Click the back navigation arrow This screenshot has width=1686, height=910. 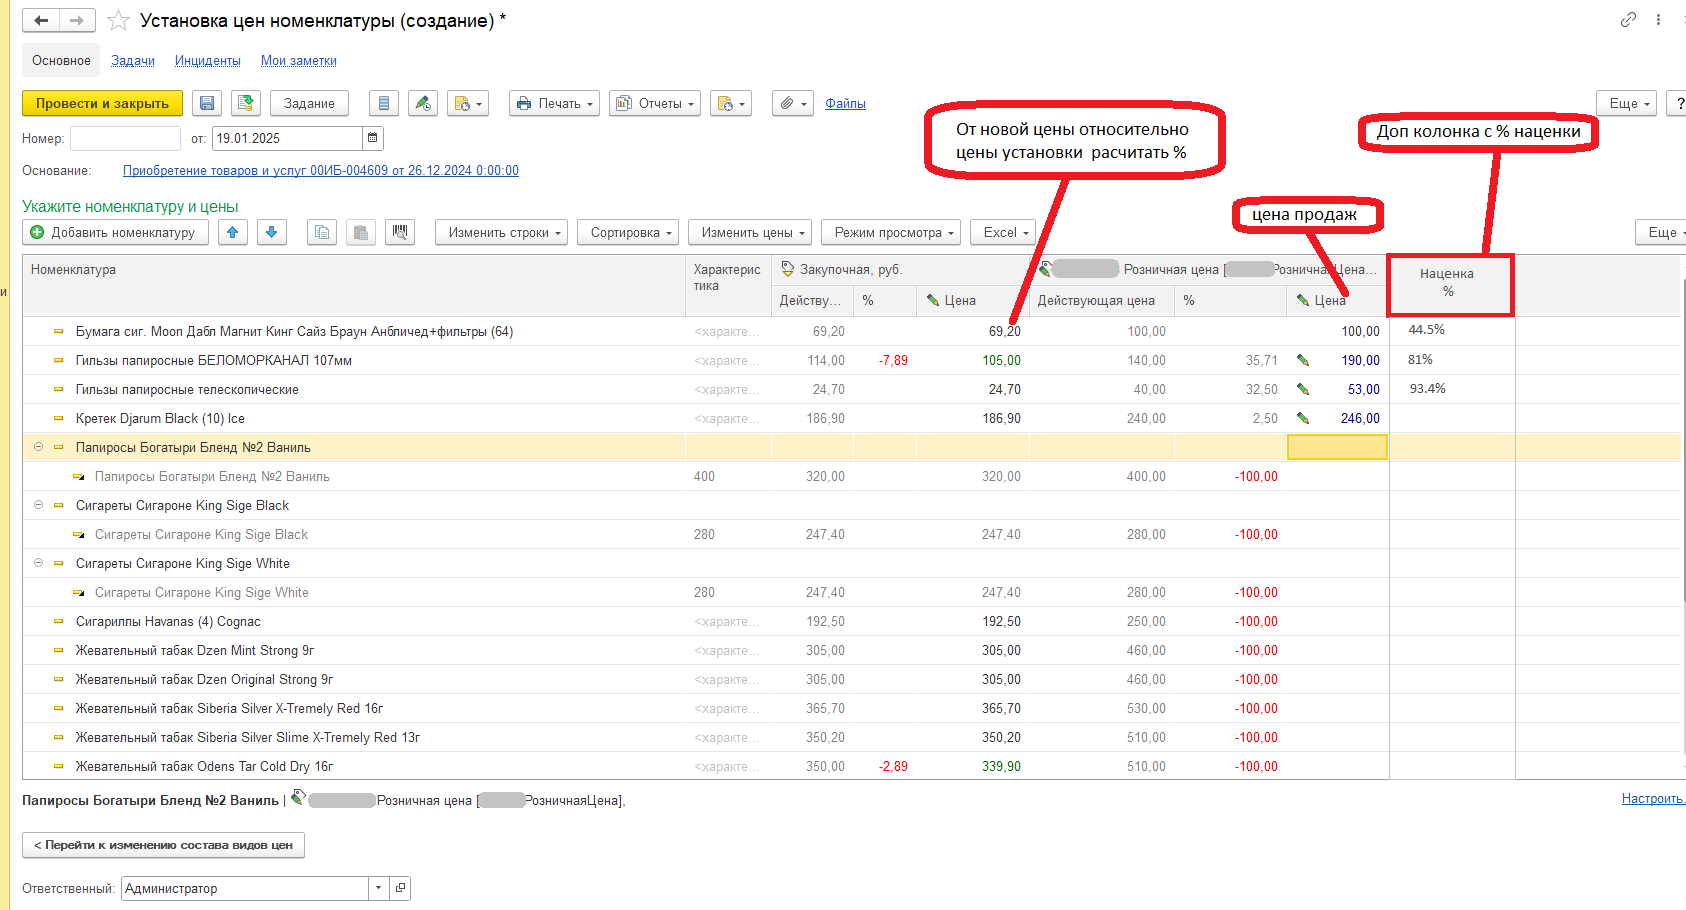coord(41,20)
